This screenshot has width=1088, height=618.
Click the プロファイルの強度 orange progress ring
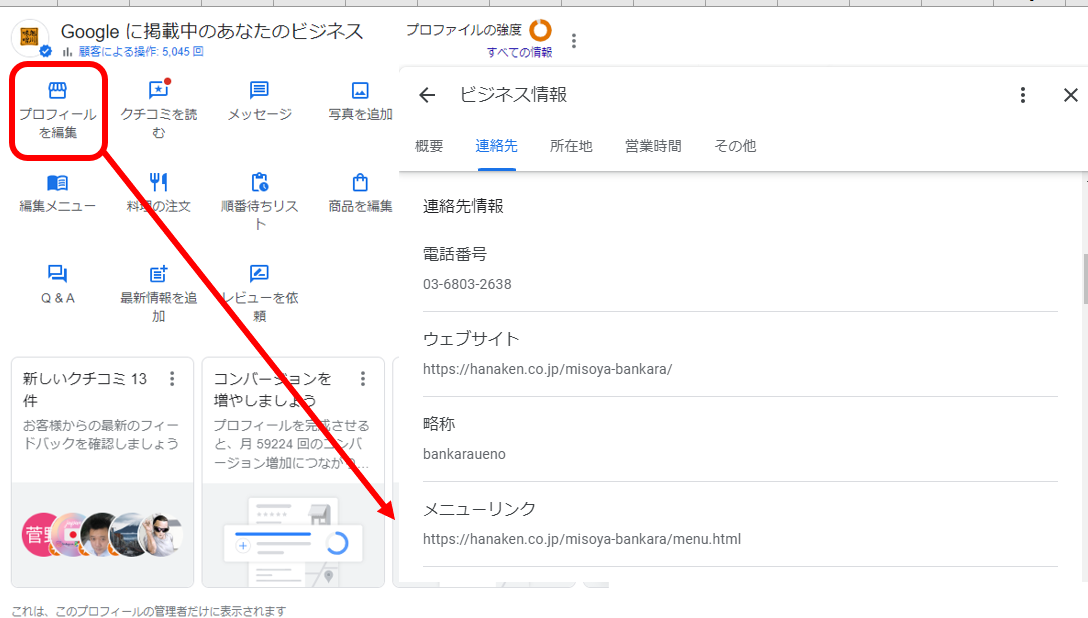click(x=541, y=30)
